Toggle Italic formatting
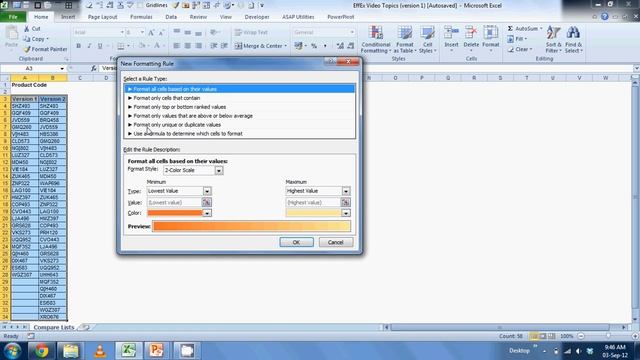The height and width of the screenshot is (360, 640). [x=89, y=46]
